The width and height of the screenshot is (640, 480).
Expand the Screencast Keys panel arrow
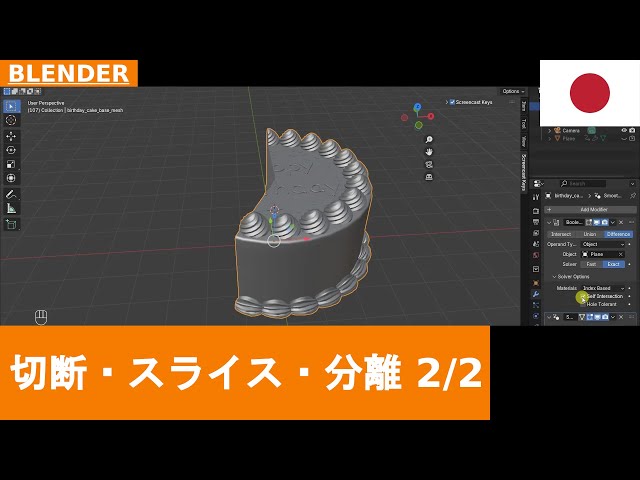tap(447, 102)
